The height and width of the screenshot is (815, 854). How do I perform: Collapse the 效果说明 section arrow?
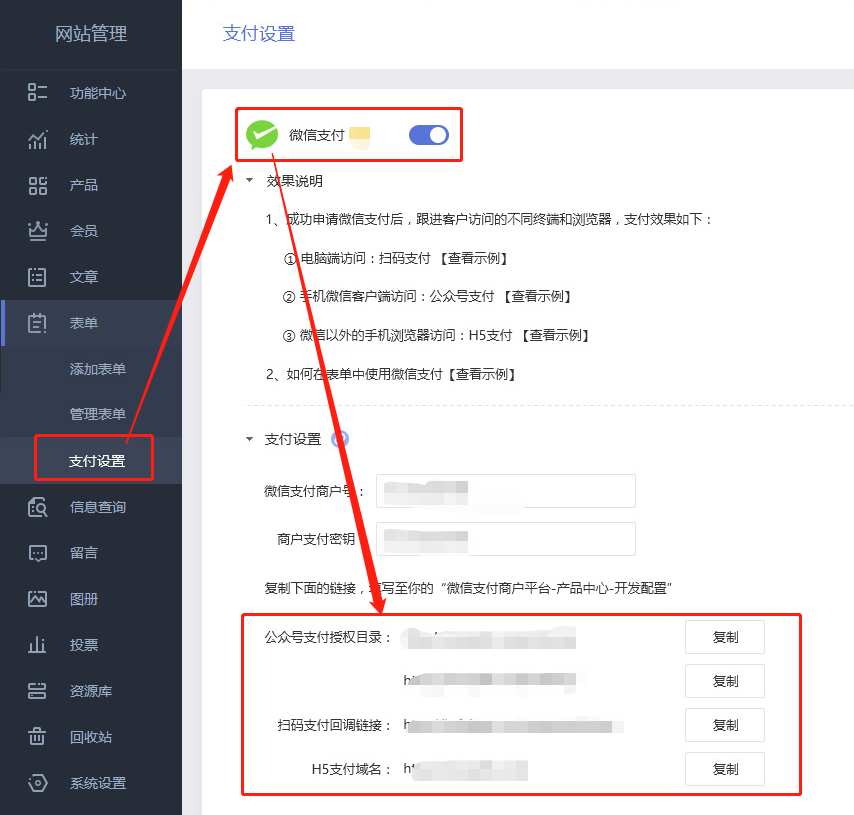click(x=249, y=180)
